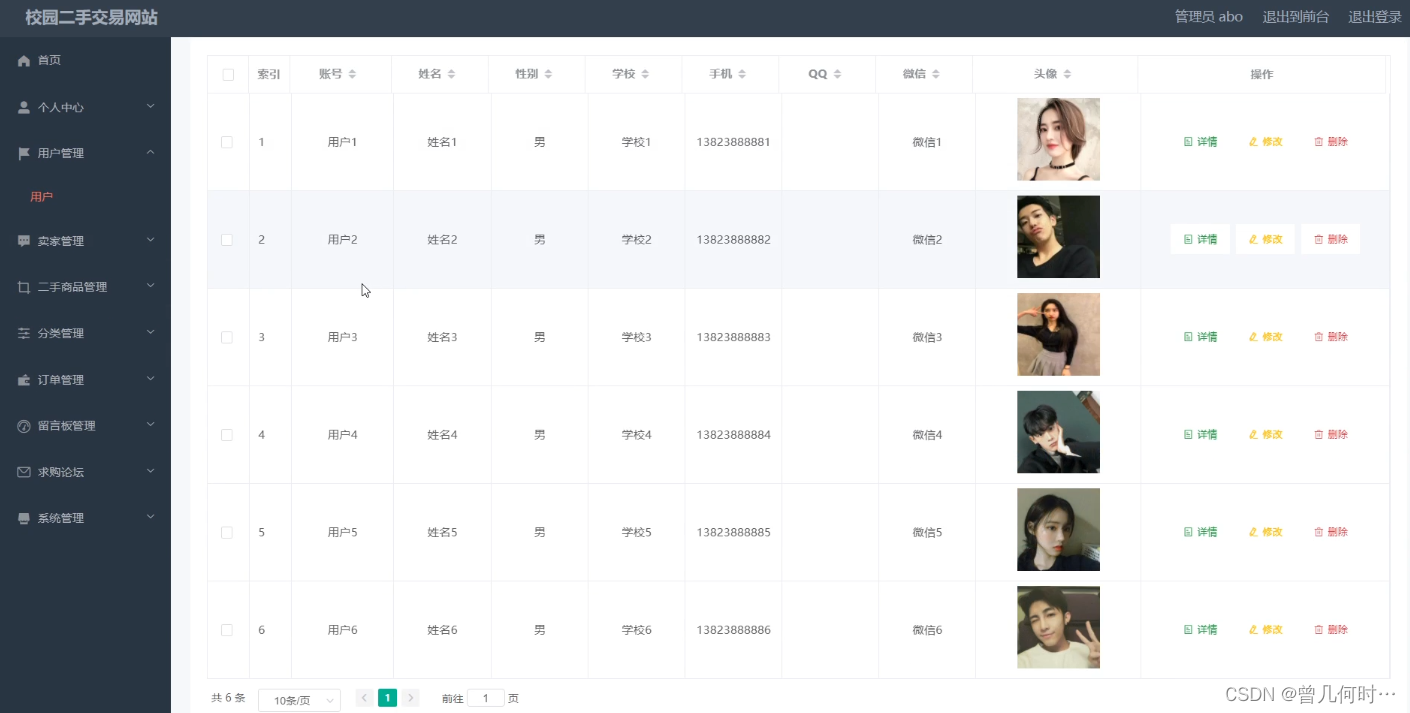Click the thumbs icon for 订单管理
The width and height of the screenshot is (1410, 713).
tap(24, 380)
